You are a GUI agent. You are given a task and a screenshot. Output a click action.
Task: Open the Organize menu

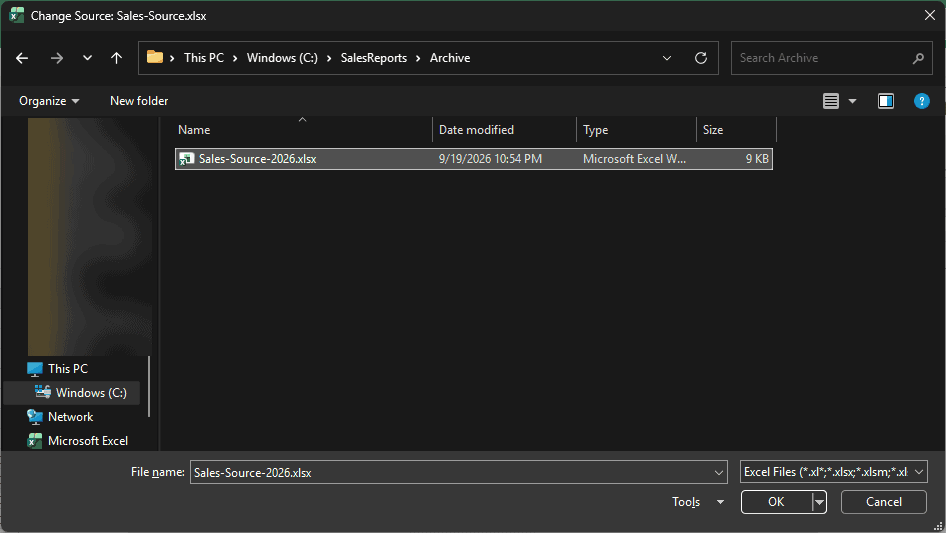49,101
